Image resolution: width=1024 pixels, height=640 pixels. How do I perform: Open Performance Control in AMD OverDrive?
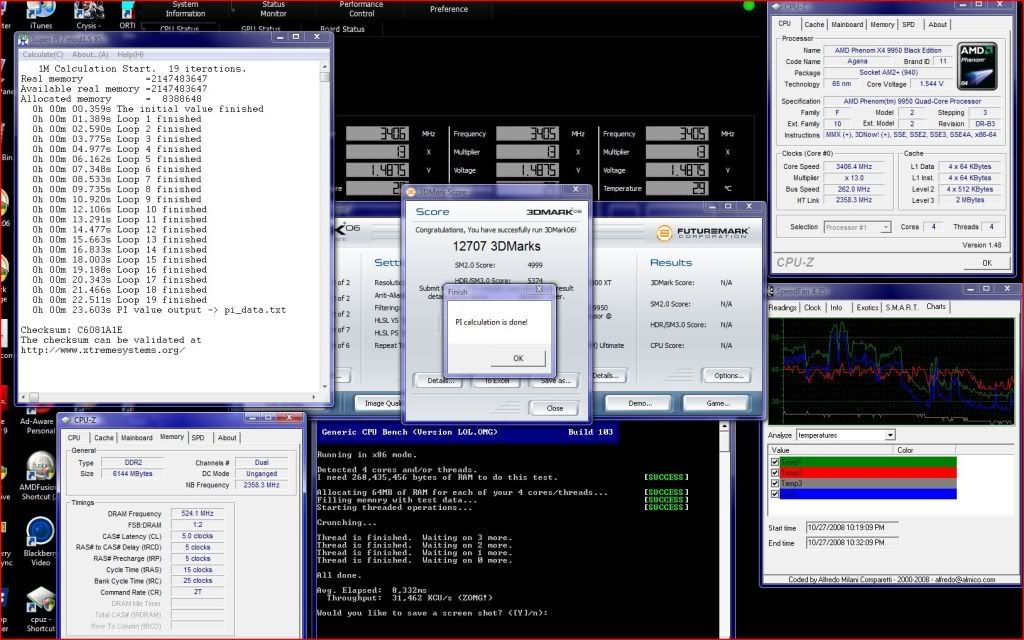coord(361,8)
